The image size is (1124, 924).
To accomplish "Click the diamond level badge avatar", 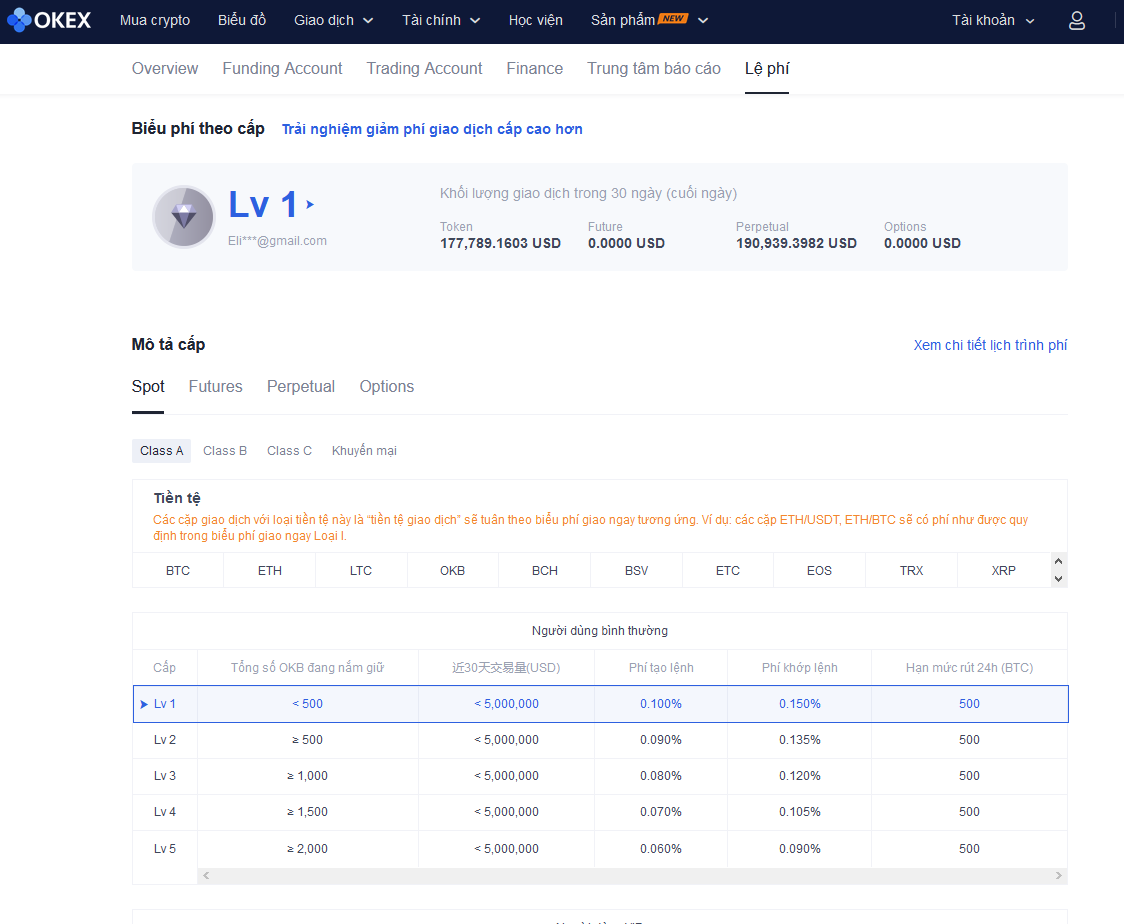I will [183, 216].
